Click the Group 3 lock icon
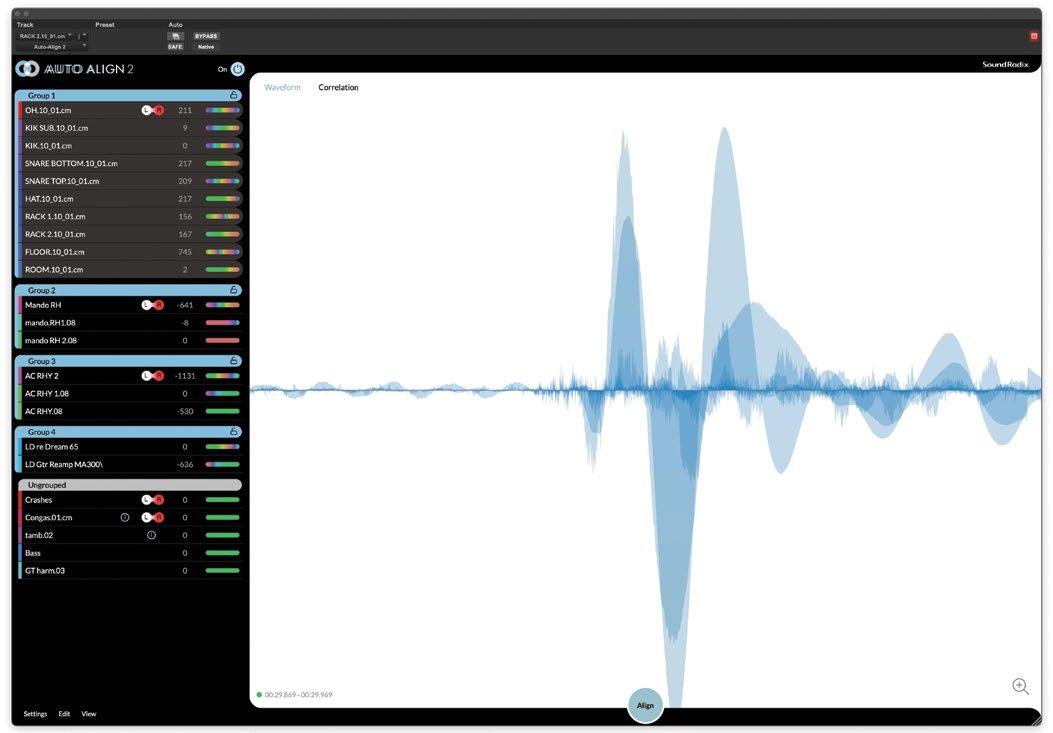 pyautogui.click(x=234, y=361)
